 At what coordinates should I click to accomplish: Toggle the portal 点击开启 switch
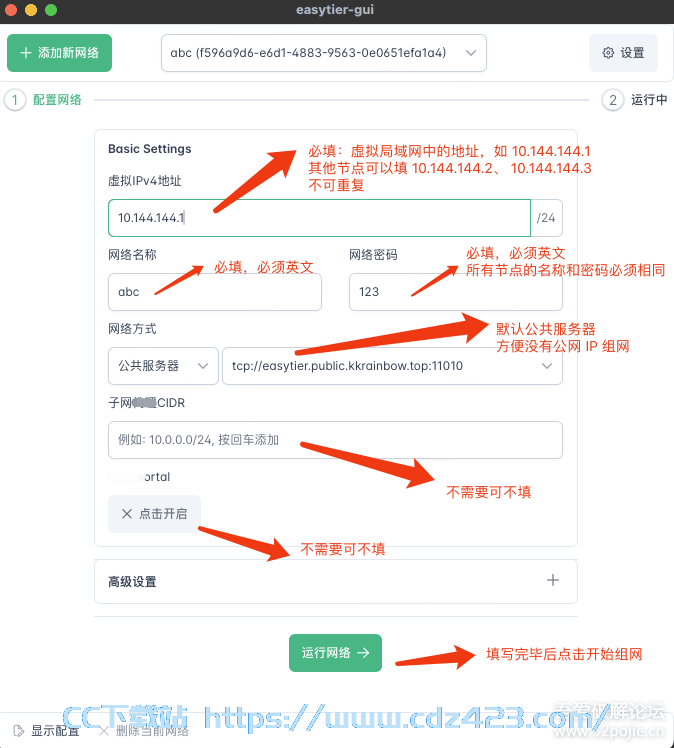154,514
